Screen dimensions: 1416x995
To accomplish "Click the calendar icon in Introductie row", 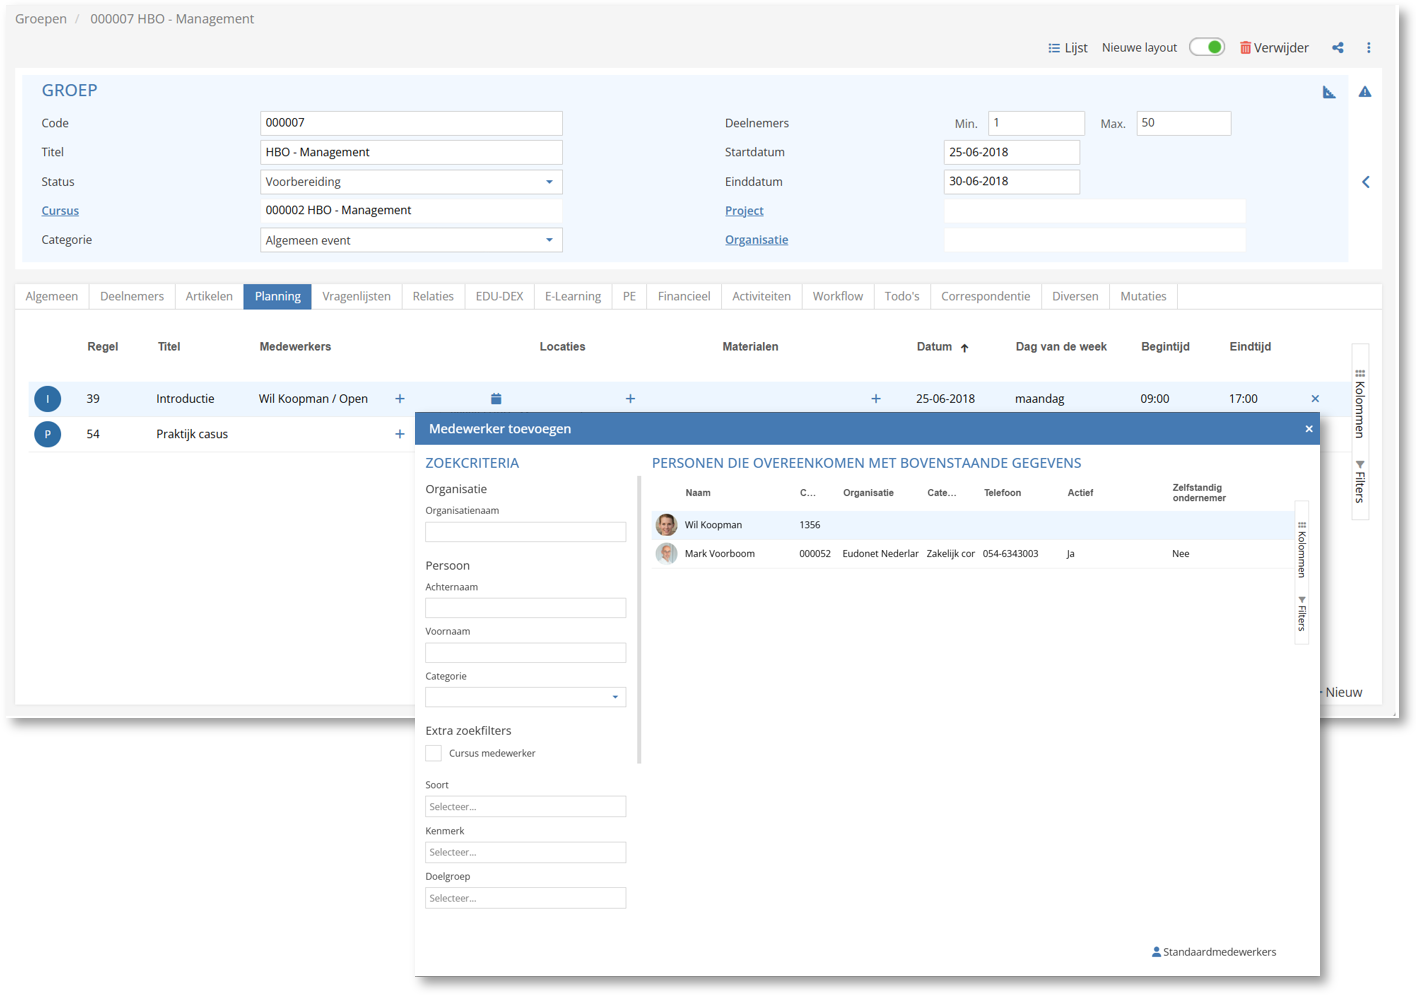I will click(x=496, y=399).
